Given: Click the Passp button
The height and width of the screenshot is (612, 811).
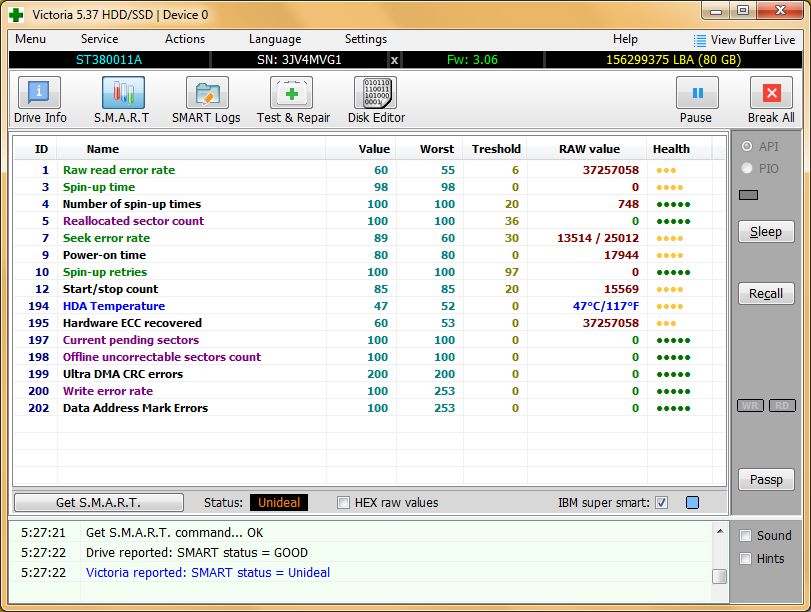Looking at the screenshot, I should coord(766,480).
